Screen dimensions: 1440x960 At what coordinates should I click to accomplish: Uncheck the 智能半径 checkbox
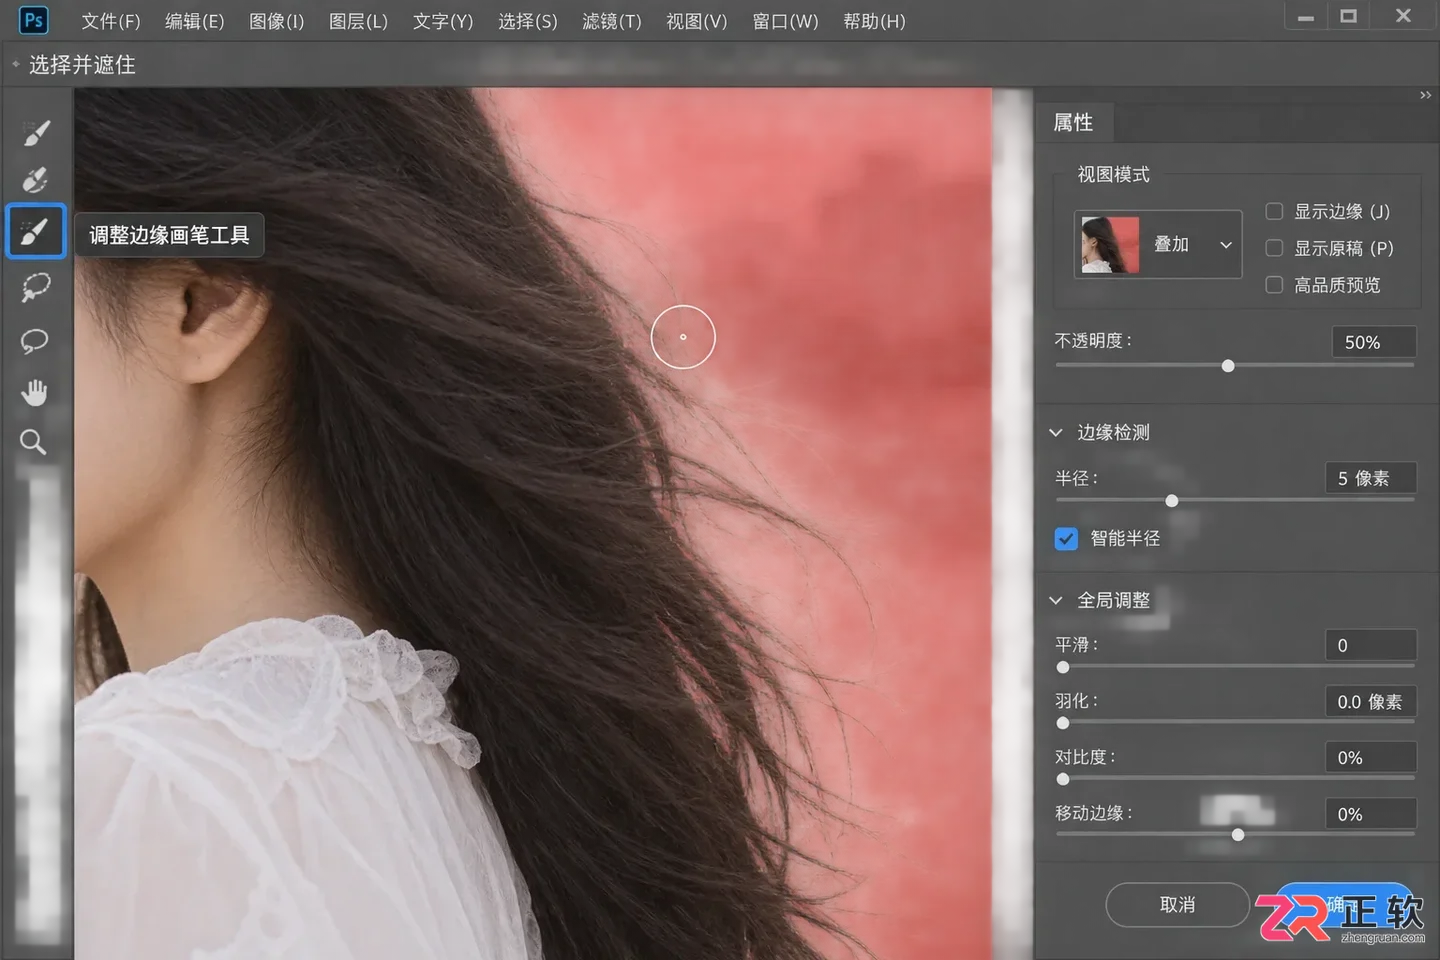[1066, 539]
